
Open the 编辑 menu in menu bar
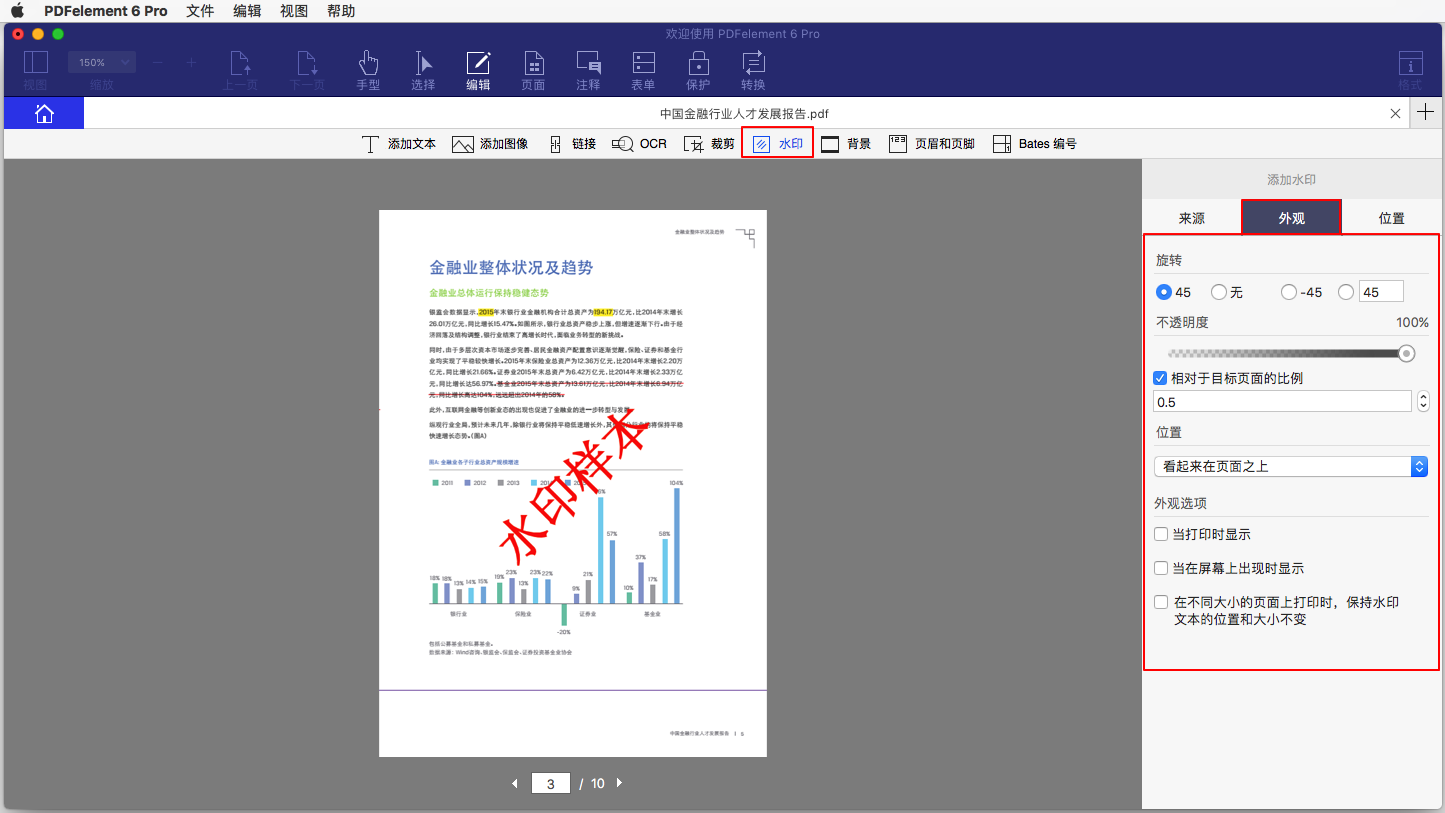click(x=246, y=11)
